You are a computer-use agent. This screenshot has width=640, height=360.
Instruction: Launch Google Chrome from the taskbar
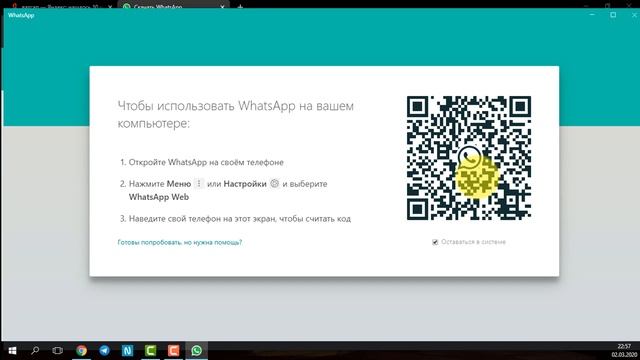[x=81, y=351]
